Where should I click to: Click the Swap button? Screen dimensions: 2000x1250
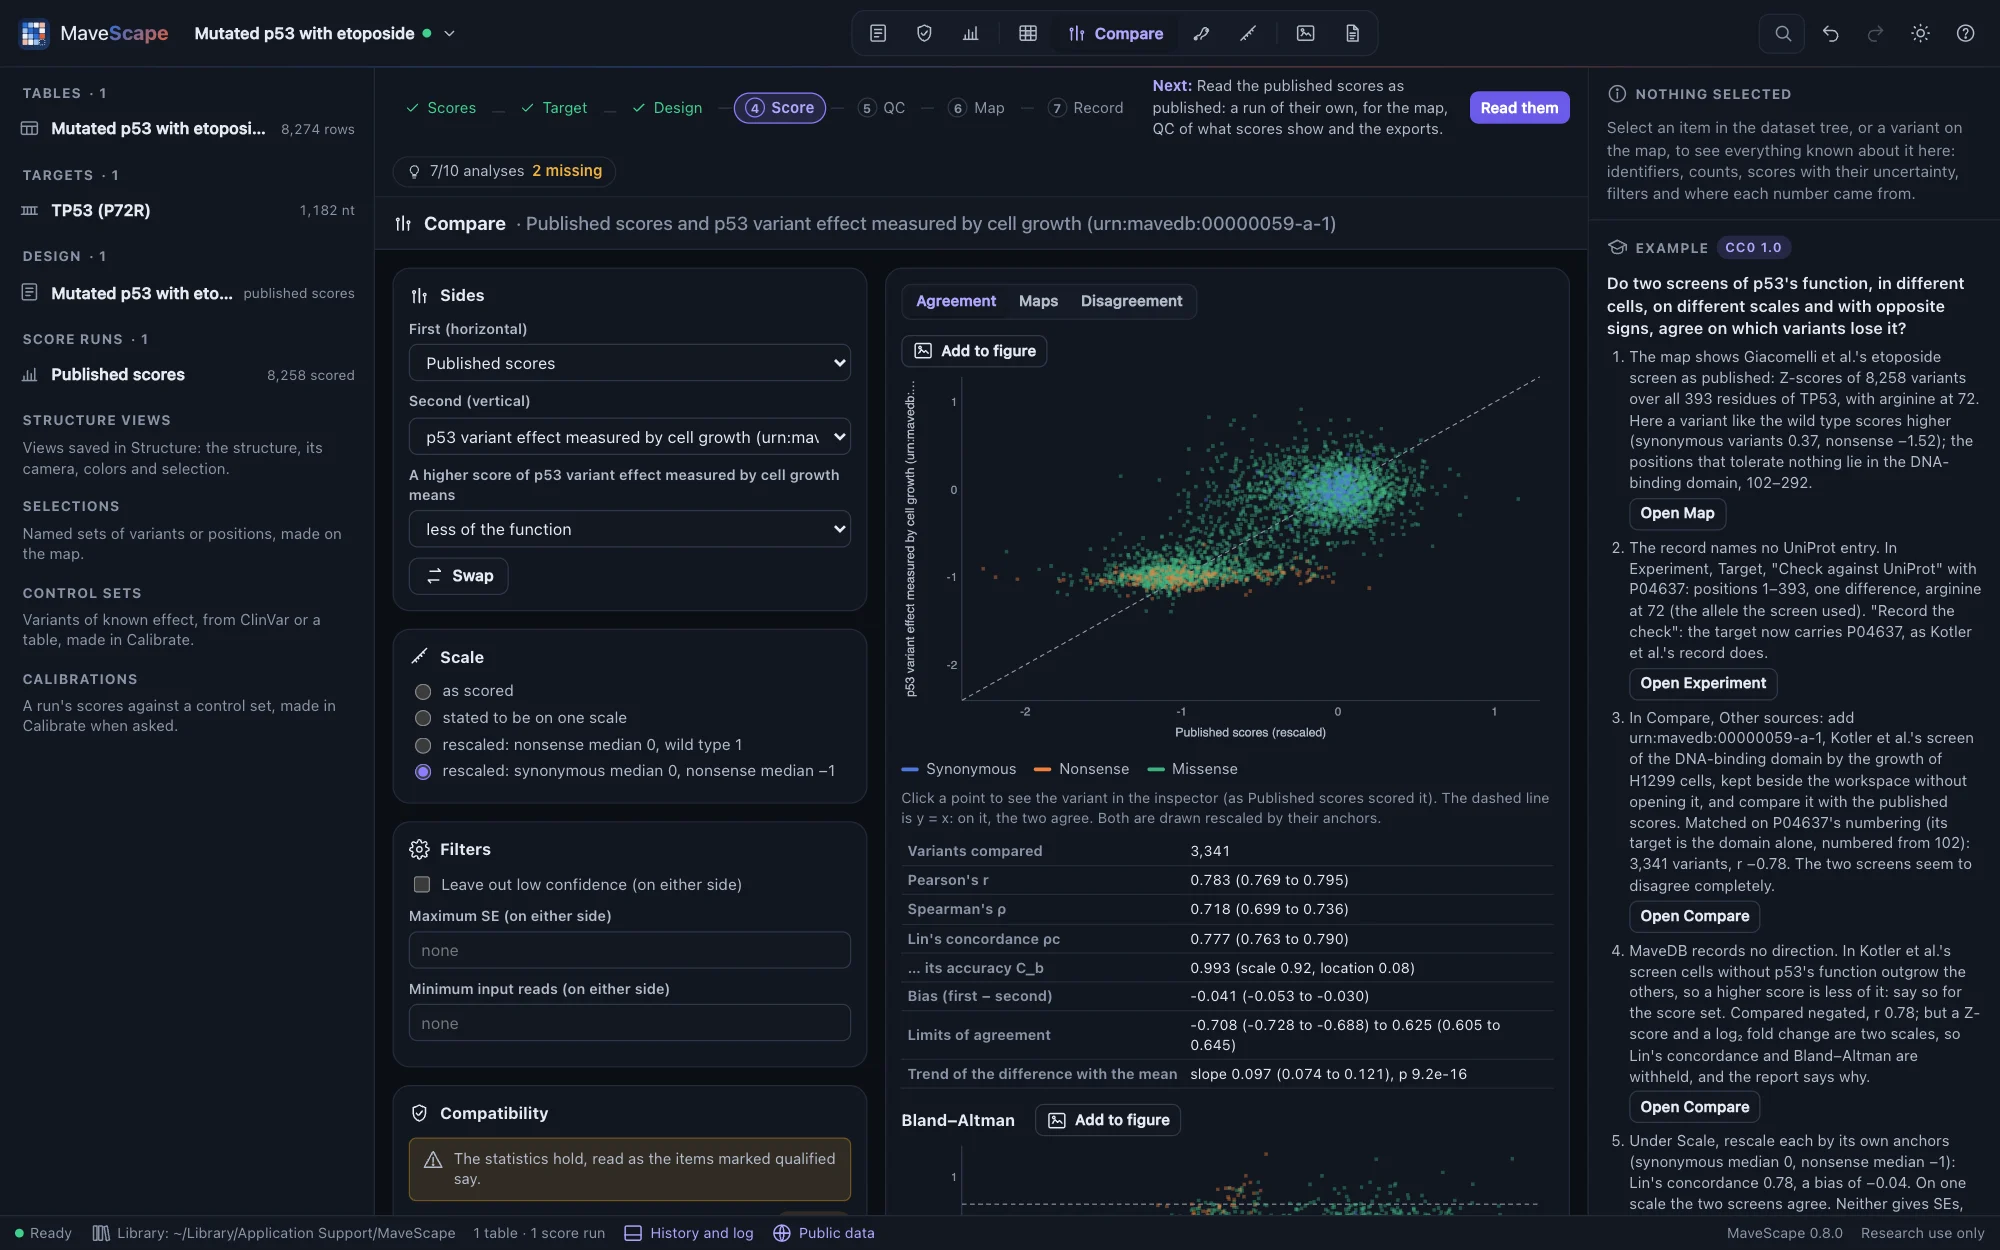coord(459,576)
